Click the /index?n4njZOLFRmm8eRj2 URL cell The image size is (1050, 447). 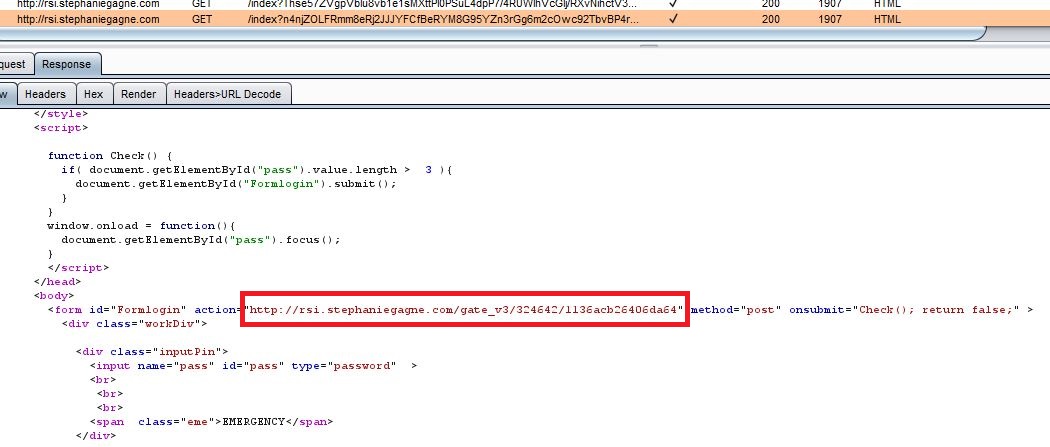(443, 19)
